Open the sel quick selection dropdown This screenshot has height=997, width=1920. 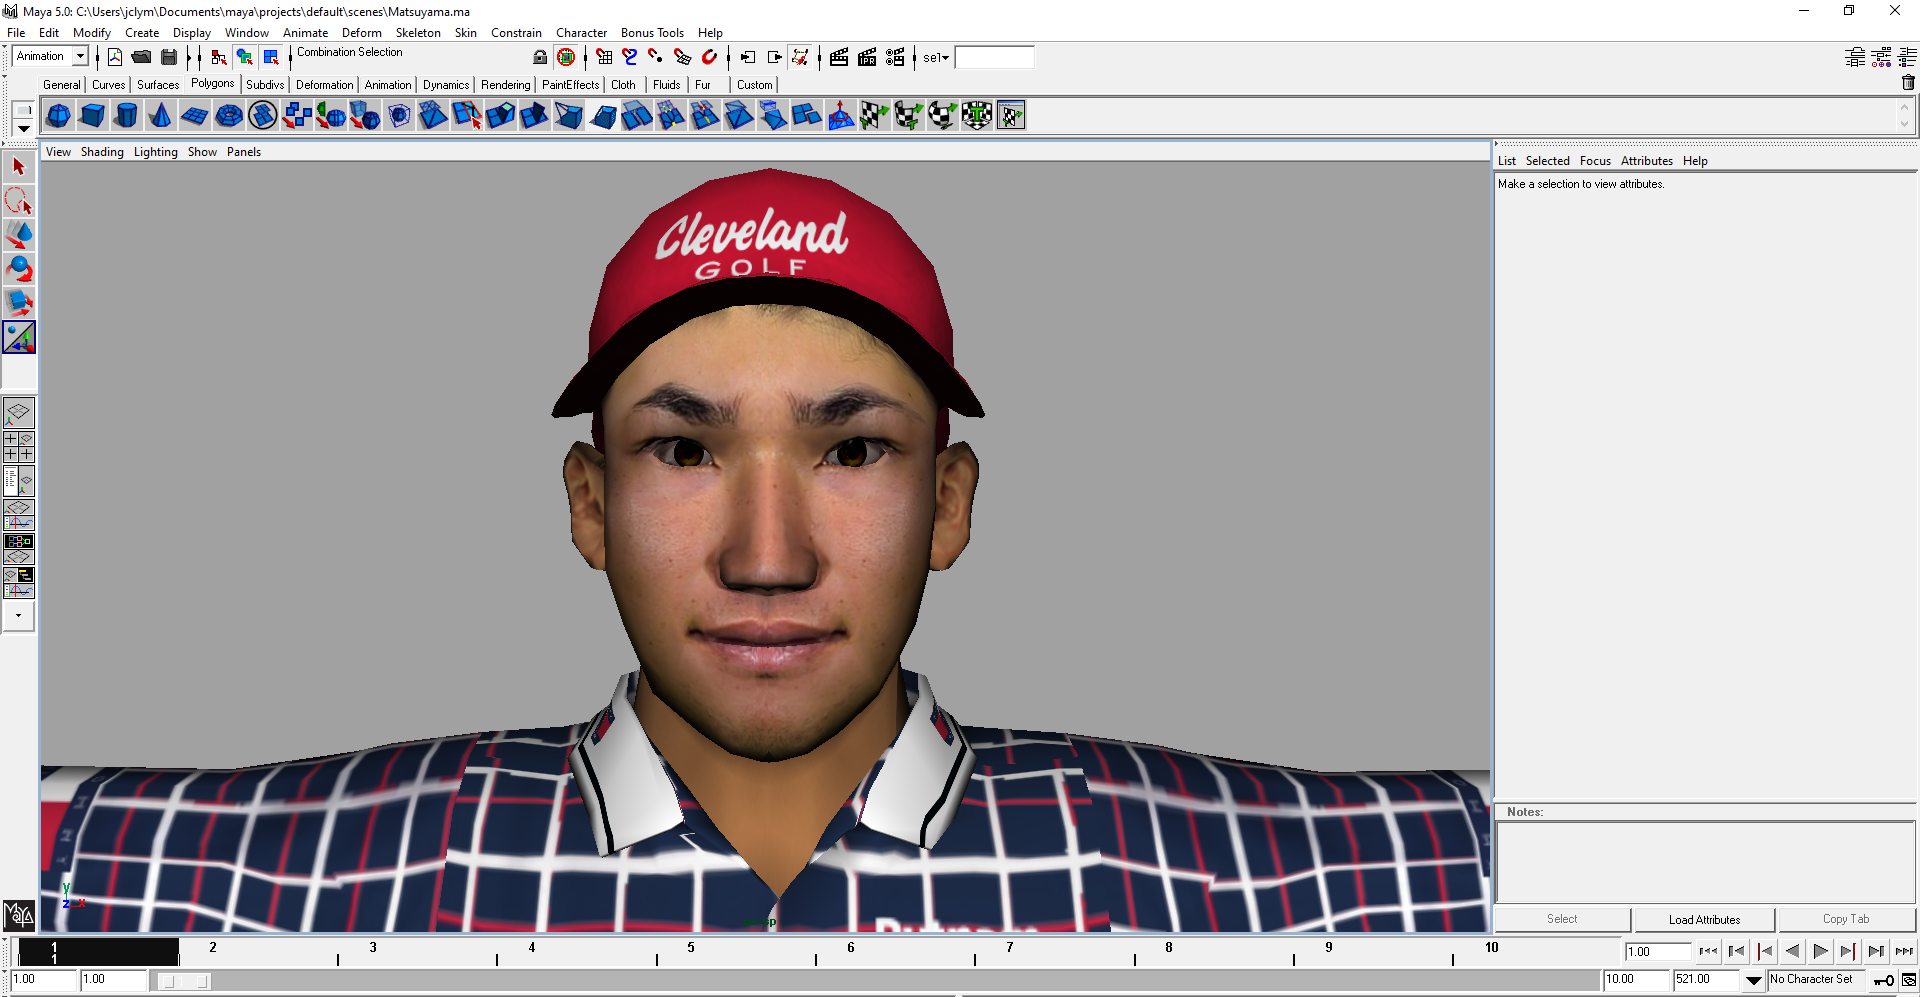936,57
